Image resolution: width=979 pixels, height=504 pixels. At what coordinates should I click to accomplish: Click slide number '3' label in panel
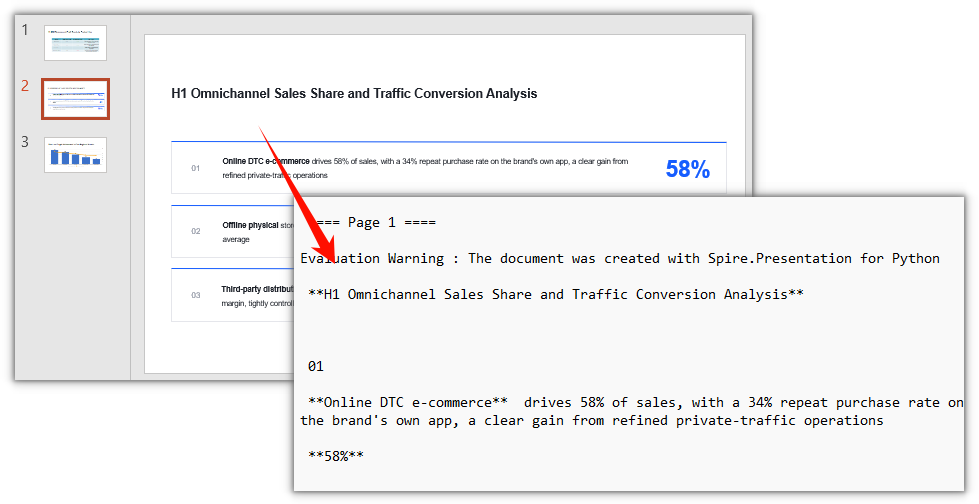25,142
